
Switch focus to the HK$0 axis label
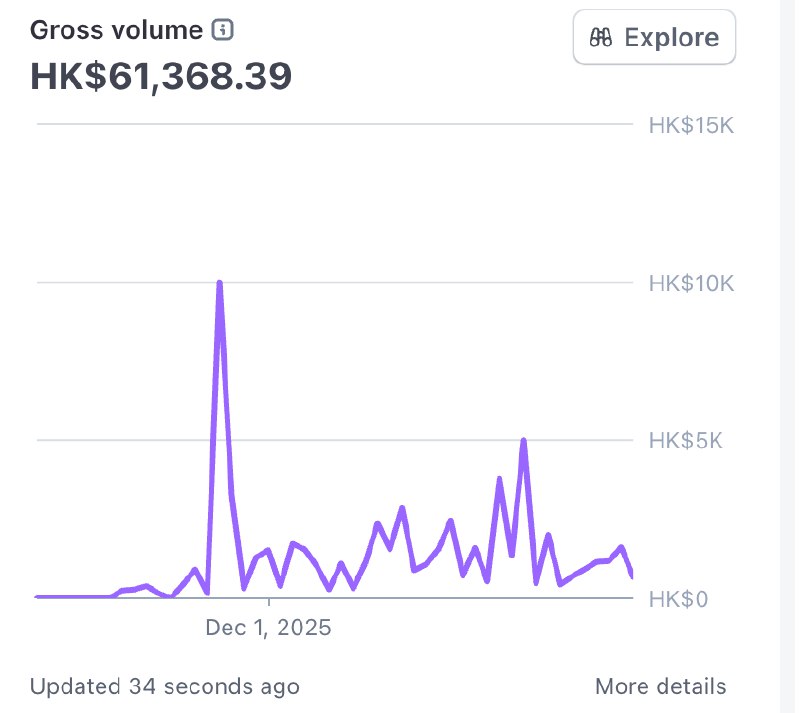coord(680,598)
